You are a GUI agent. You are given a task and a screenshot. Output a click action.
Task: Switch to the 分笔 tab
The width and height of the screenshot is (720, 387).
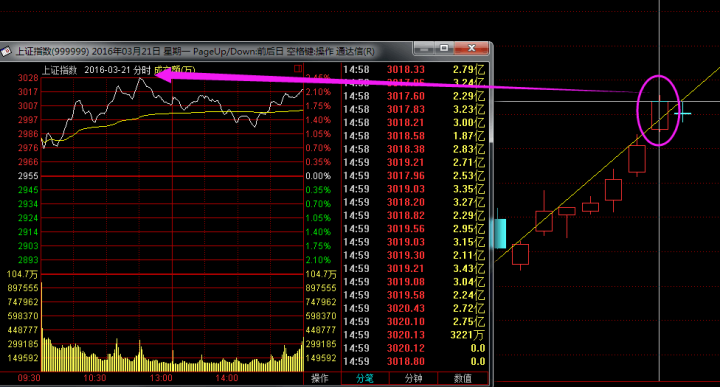pyautogui.click(x=365, y=378)
